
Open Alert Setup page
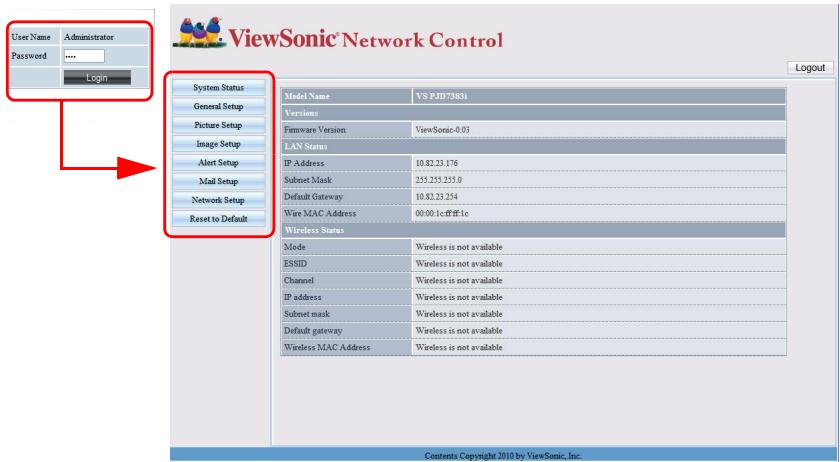click(x=219, y=162)
